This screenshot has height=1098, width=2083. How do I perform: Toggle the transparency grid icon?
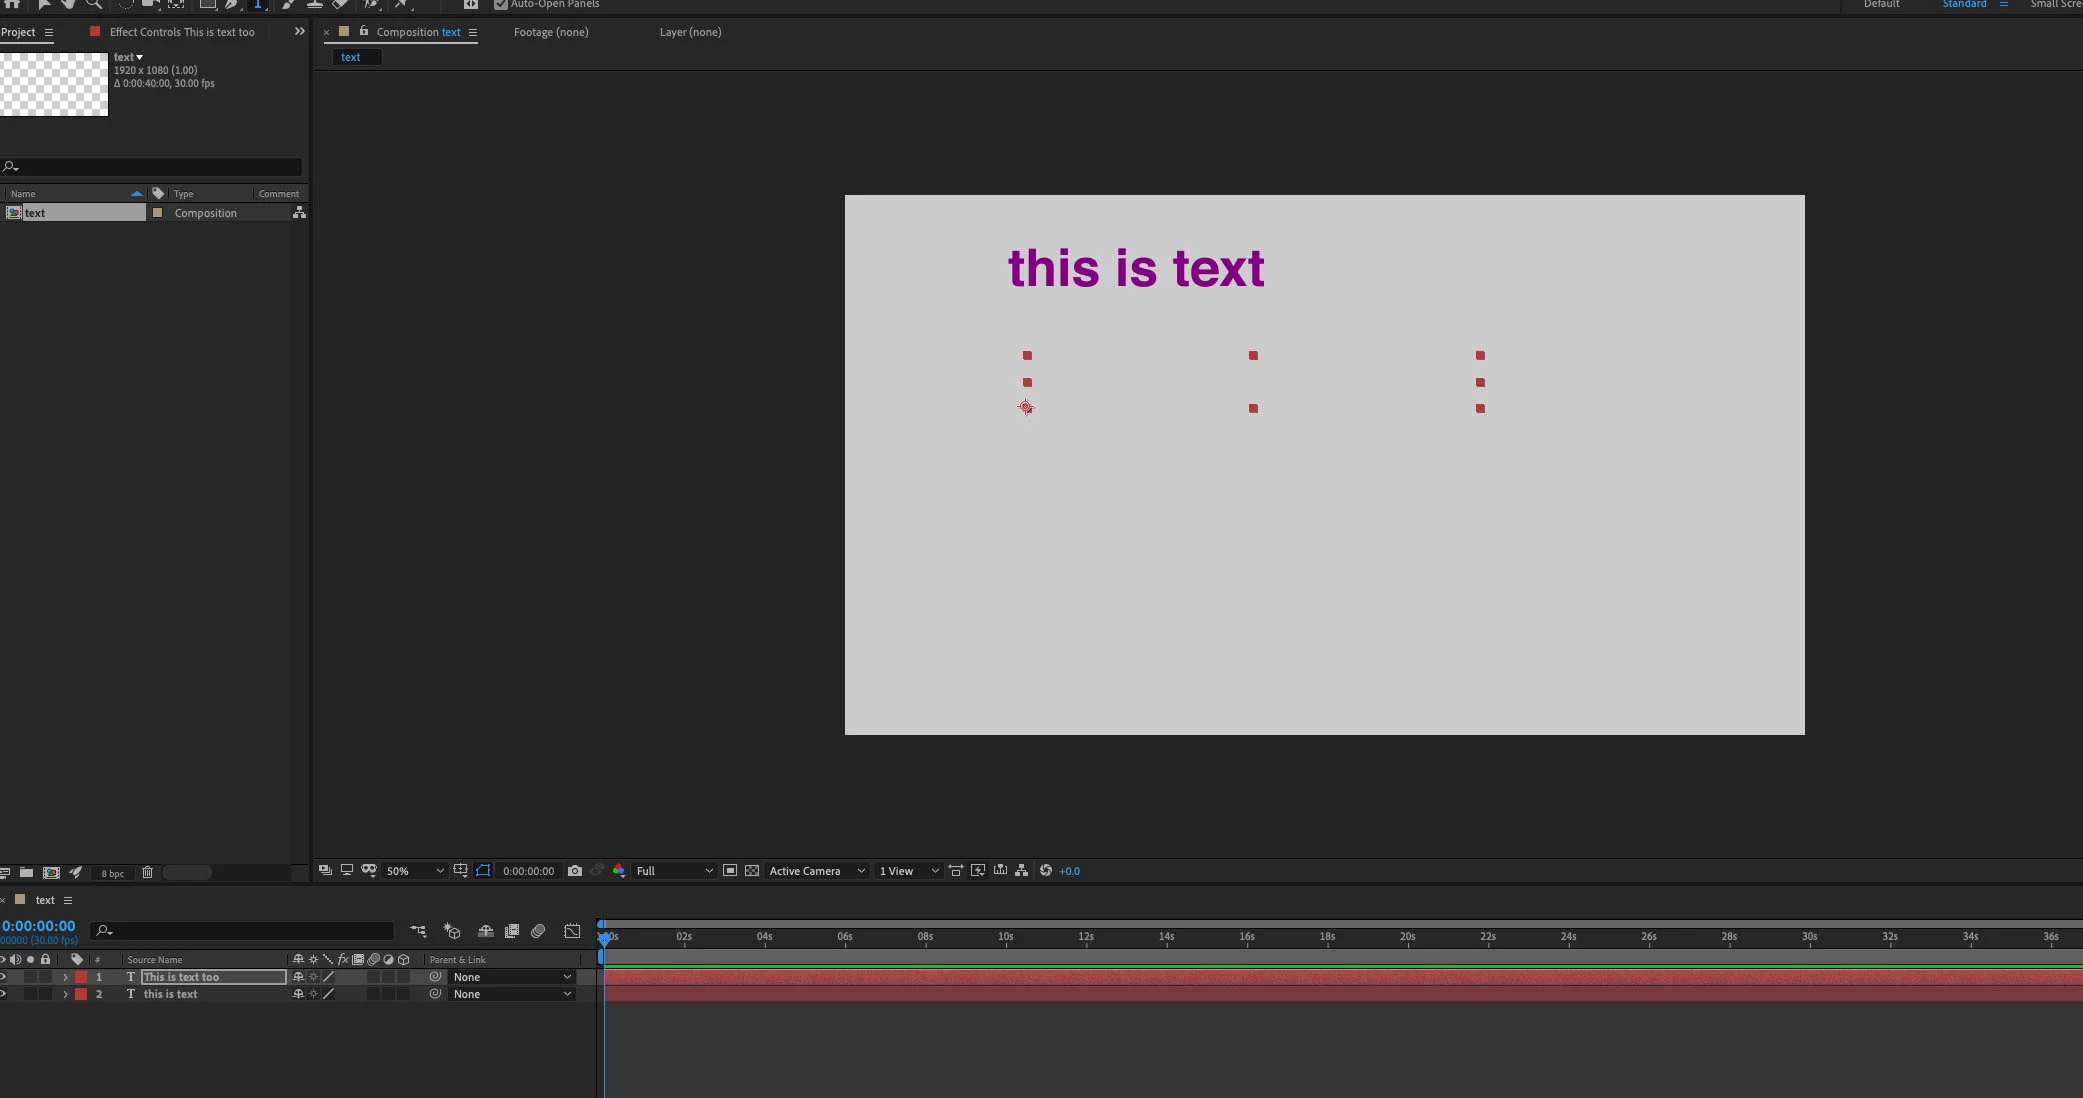(x=752, y=871)
